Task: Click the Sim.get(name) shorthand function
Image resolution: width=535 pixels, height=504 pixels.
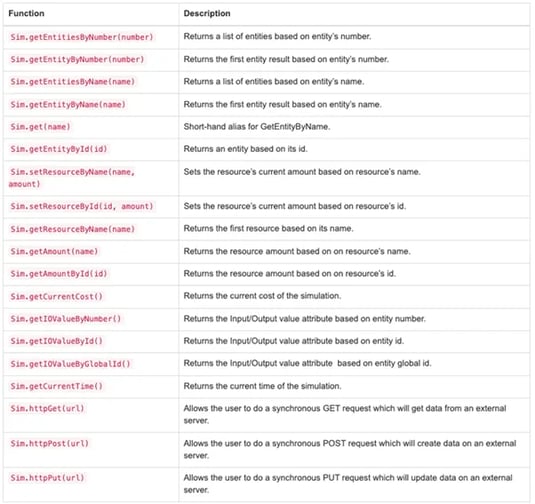Action: point(40,127)
